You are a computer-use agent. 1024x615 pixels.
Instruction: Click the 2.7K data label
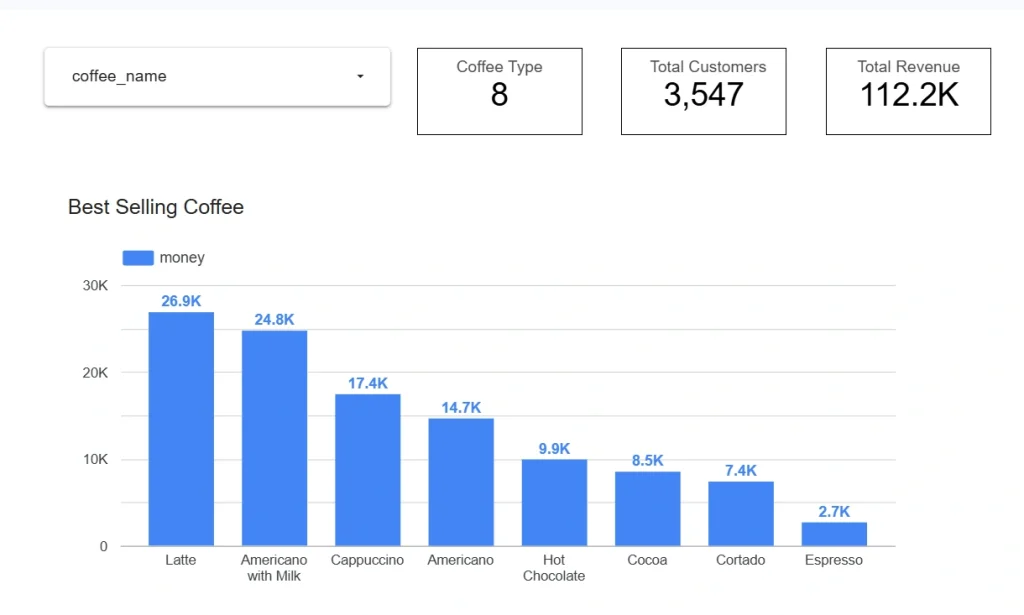click(x=835, y=511)
